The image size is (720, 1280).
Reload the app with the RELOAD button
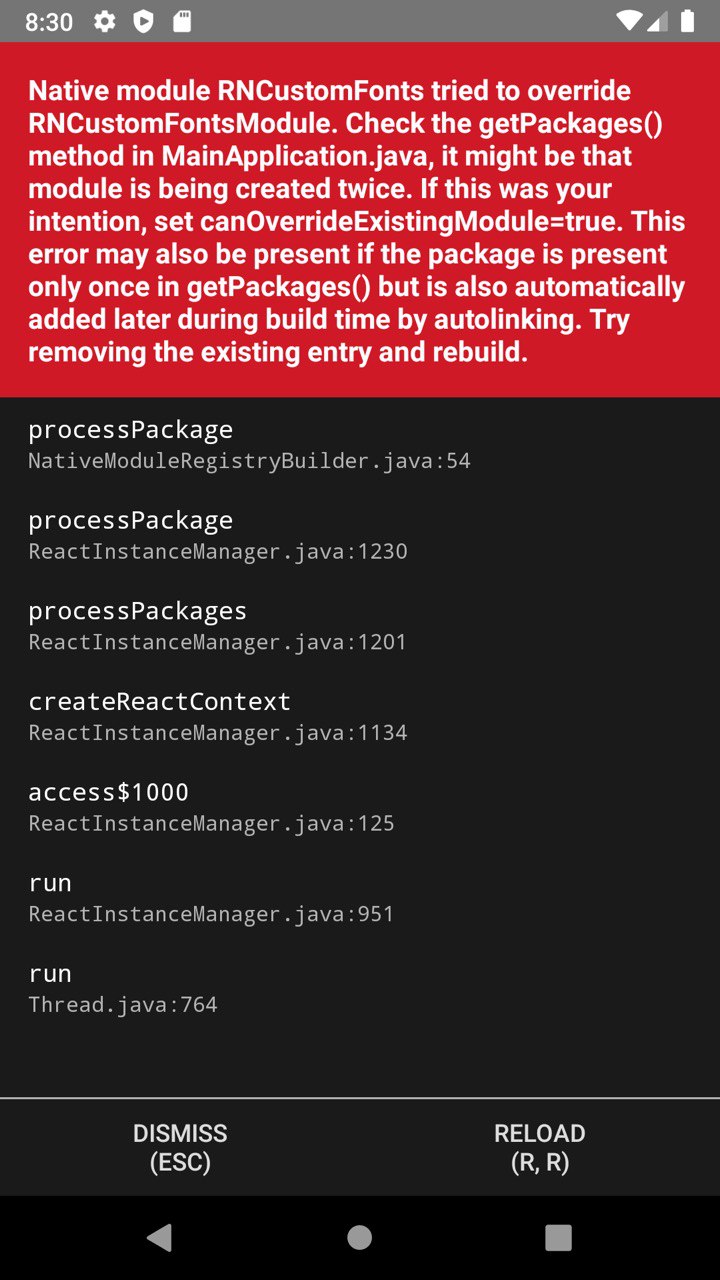point(540,1147)
